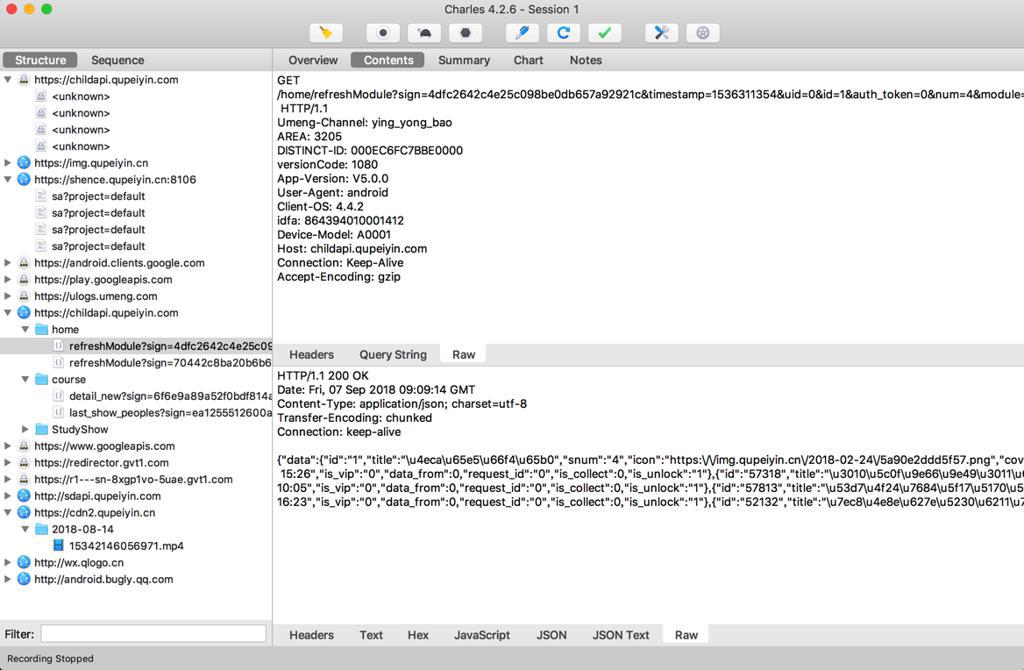The height and width of the screenshot is (670, 1024).
Task: Click the green macOS zoom window button
Action: [x=46, y=9]
